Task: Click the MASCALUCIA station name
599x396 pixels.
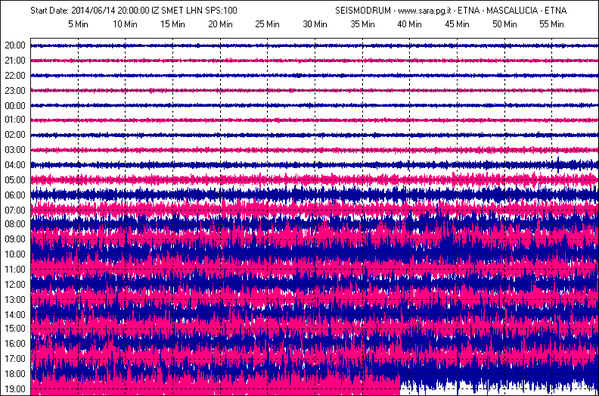Action: 512,11
